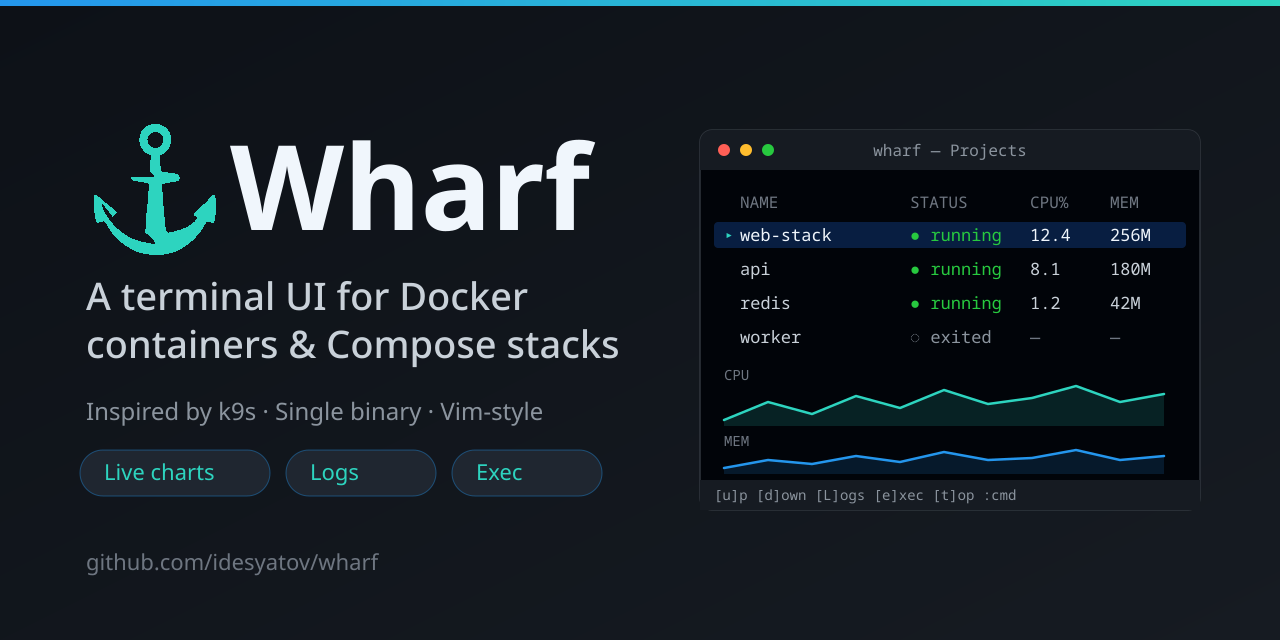Click the "wharf — Projects" window title

click(950, 151)
